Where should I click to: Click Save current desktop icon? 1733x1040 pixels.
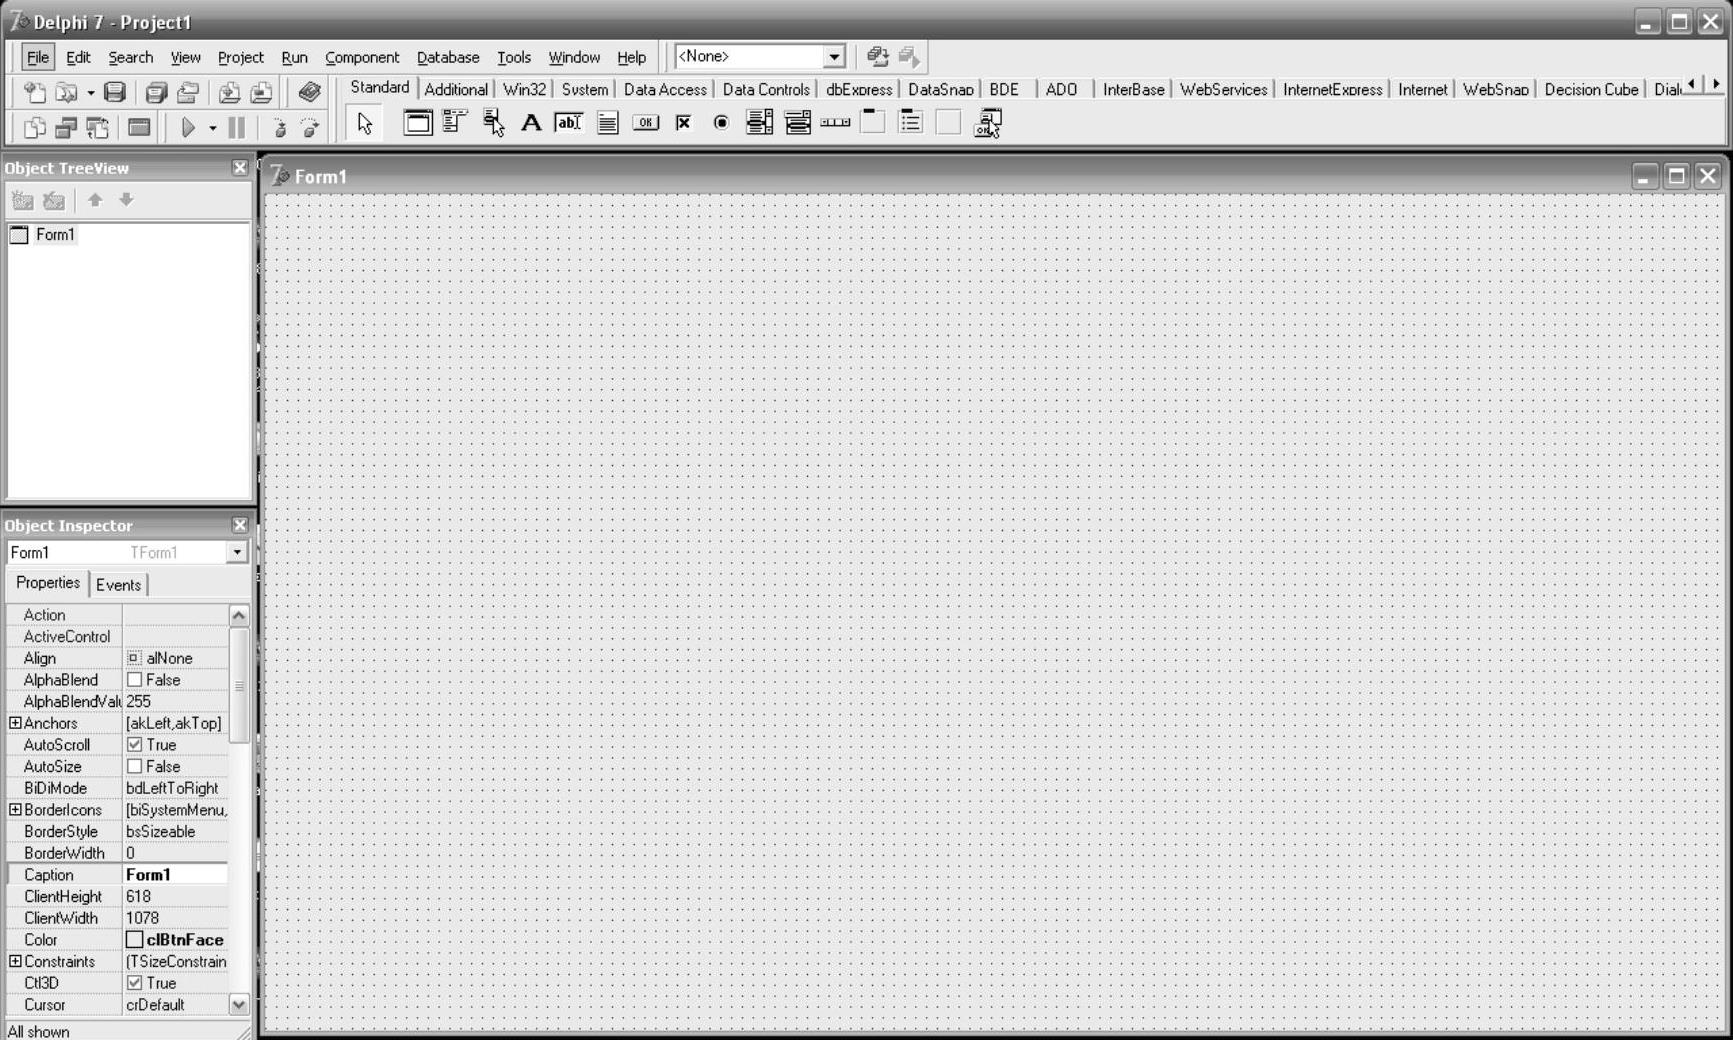[877, 57]
